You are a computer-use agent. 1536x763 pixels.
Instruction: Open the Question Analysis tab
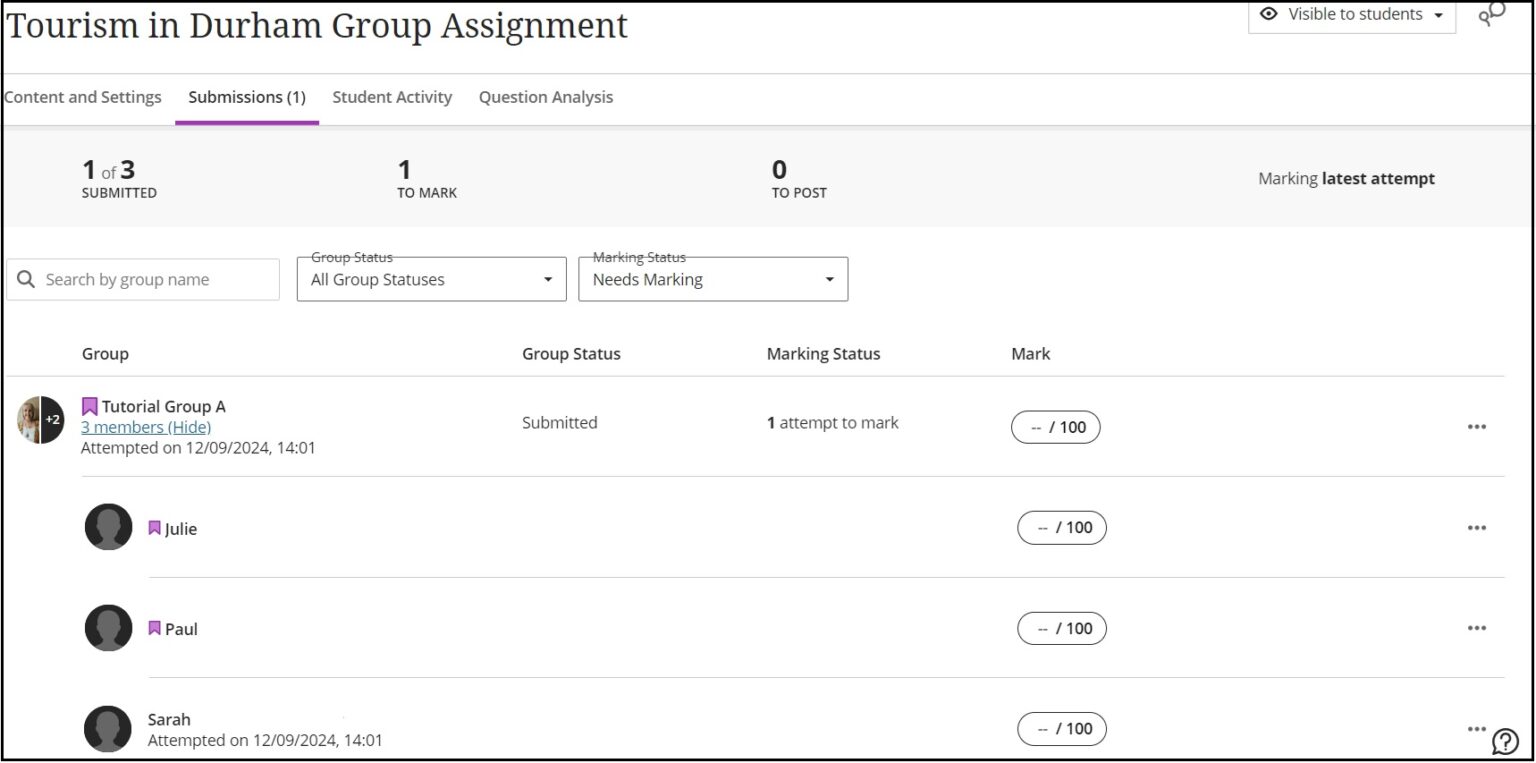click(545, 97)
